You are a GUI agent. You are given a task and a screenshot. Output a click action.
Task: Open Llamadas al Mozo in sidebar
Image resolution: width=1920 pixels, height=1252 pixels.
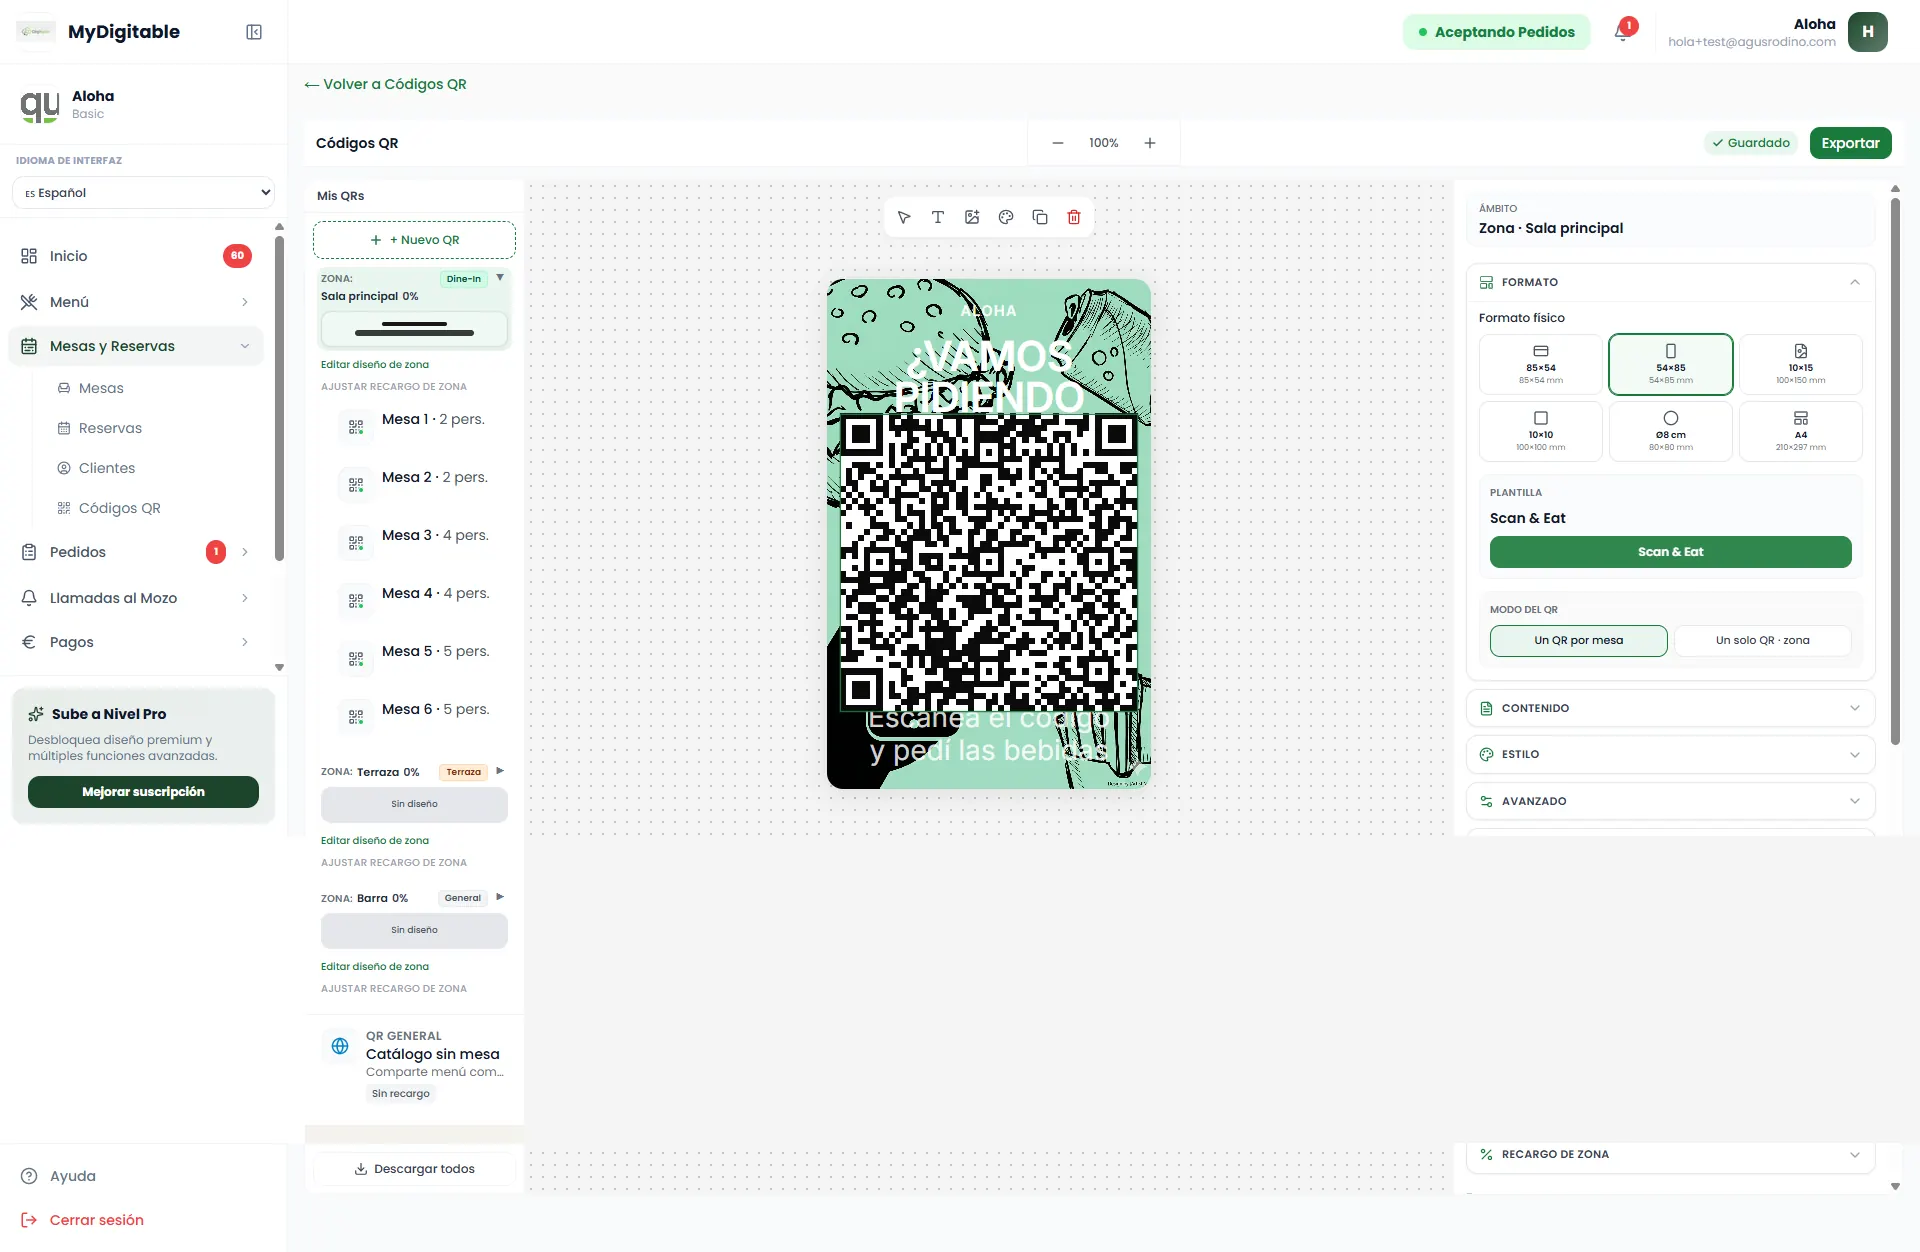click(x=136, y=598)
